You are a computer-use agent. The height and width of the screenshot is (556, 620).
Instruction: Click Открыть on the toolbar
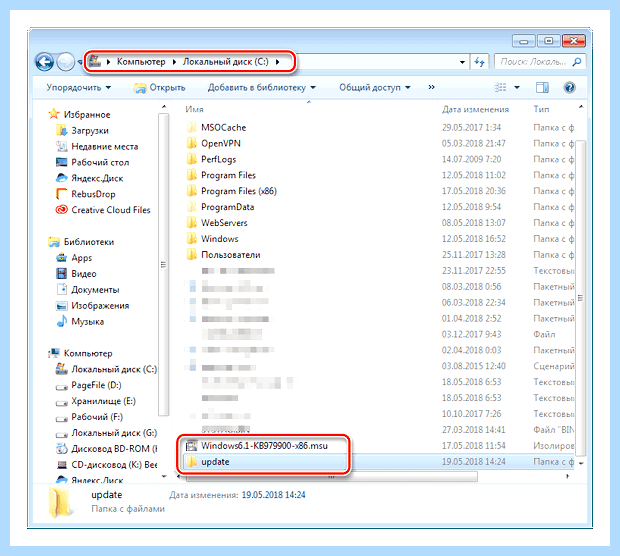click(160, 87)
